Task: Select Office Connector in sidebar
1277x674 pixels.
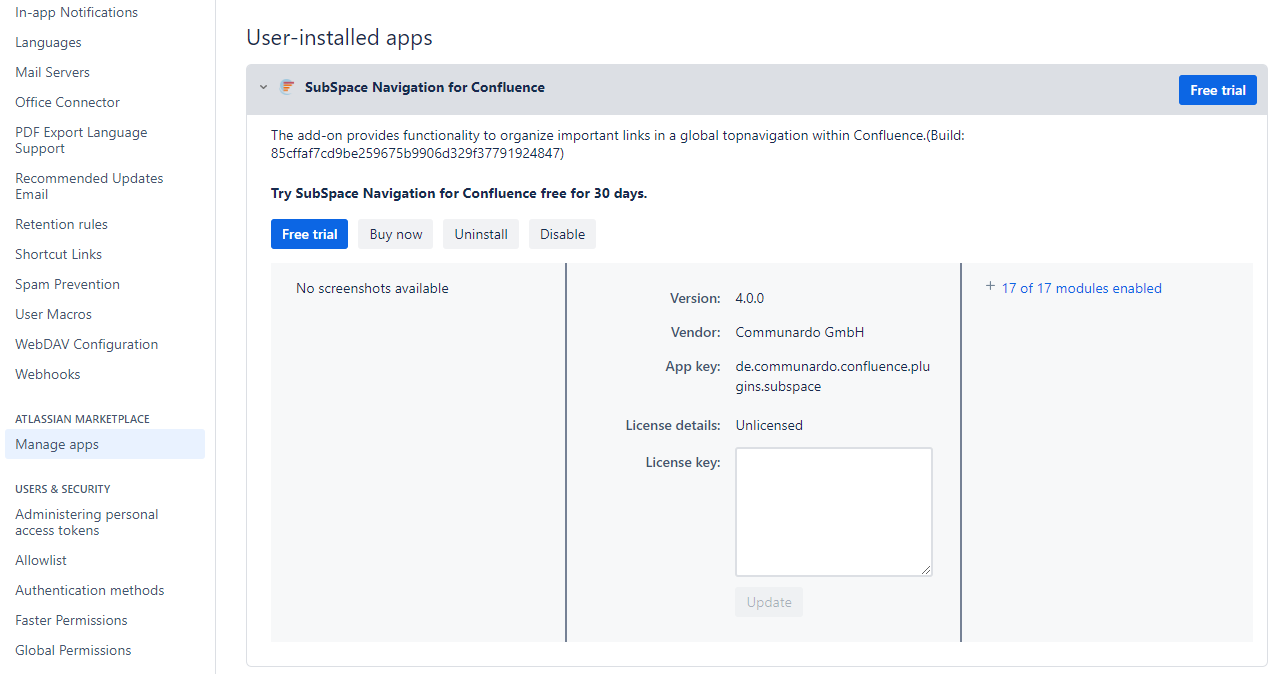Action: coord(67,102)
